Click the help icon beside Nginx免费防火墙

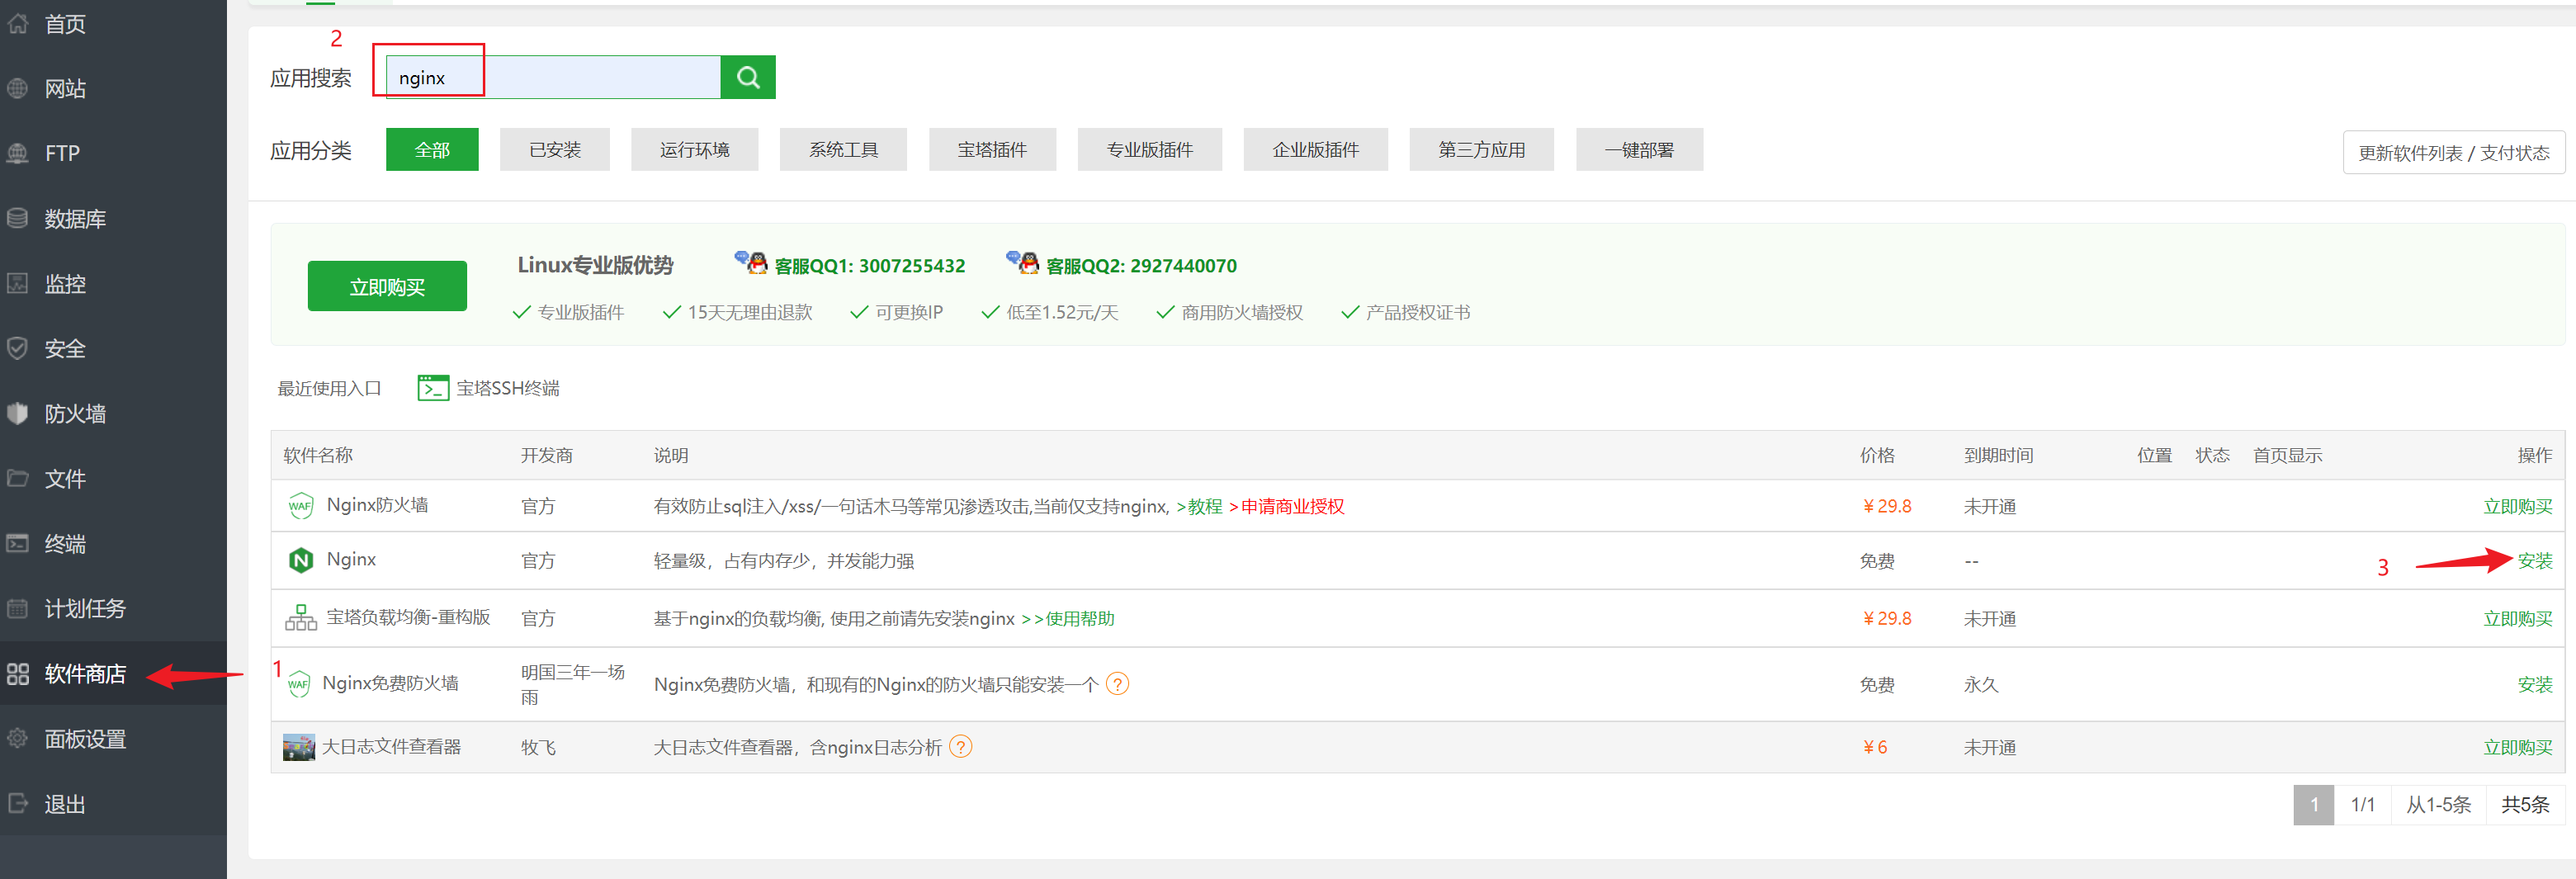(1118, 683)
